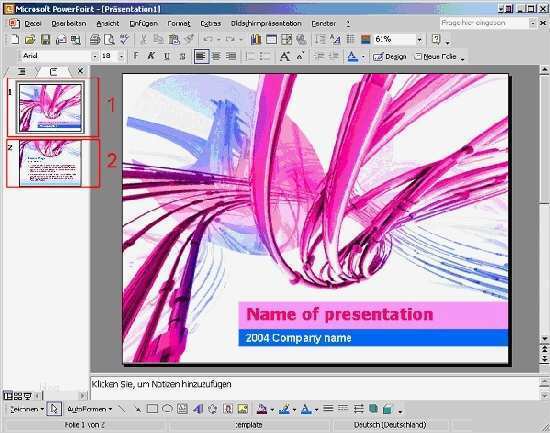This screenshot has width=550, height=433.
Task: Select slide 2 thumbnail
Action: pyautogui.click(x=51, y=163)
